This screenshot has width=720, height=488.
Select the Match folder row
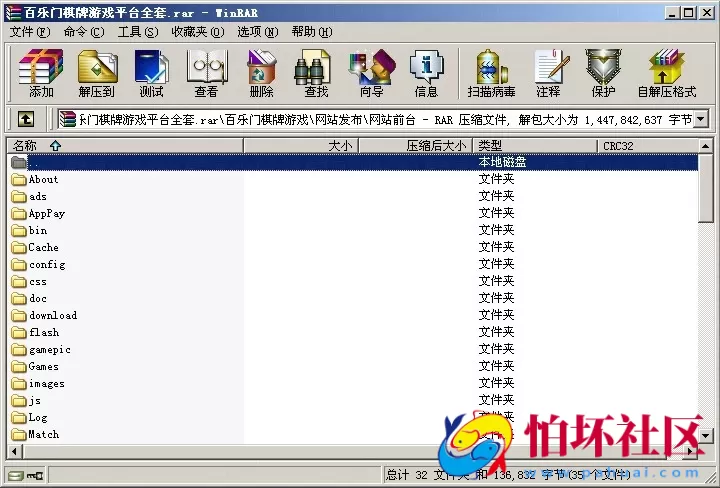pyautogui.click(x=353, y=434)
